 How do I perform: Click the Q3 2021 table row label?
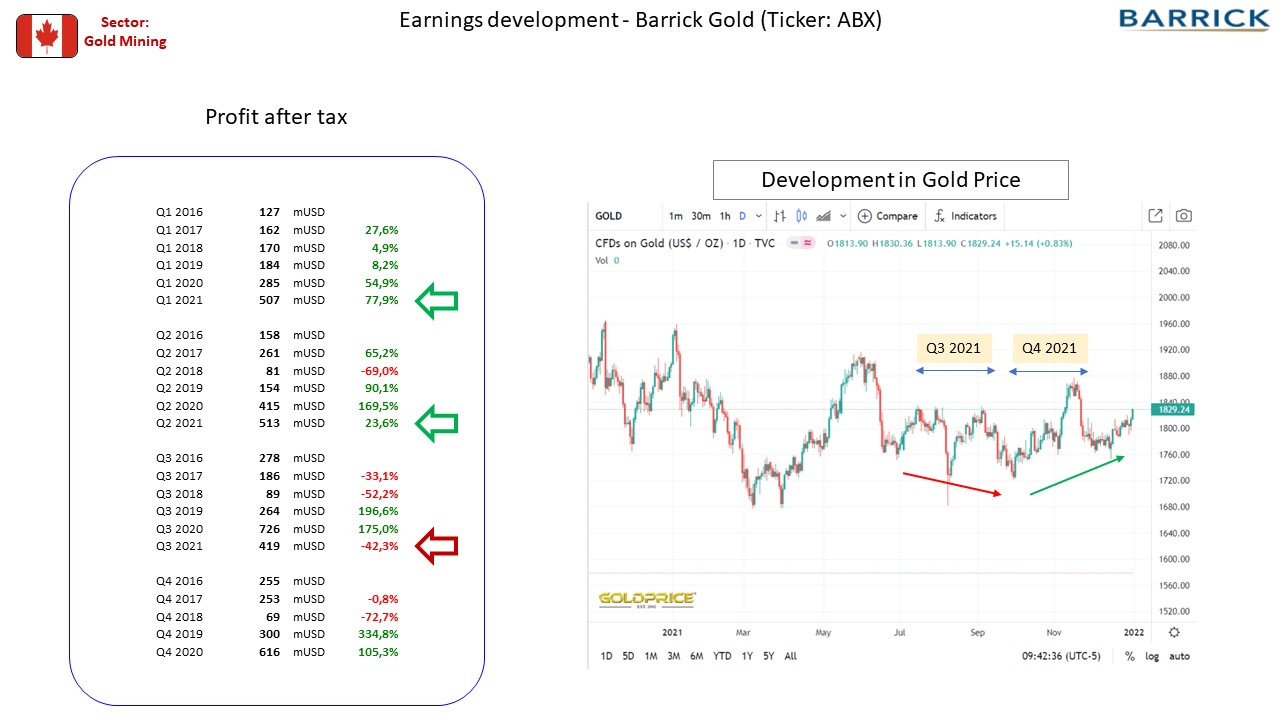pos(179,546)
